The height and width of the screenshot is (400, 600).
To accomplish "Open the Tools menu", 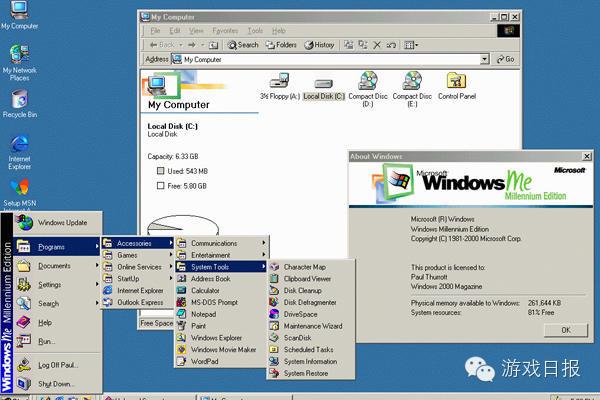I will coord(255,31).
